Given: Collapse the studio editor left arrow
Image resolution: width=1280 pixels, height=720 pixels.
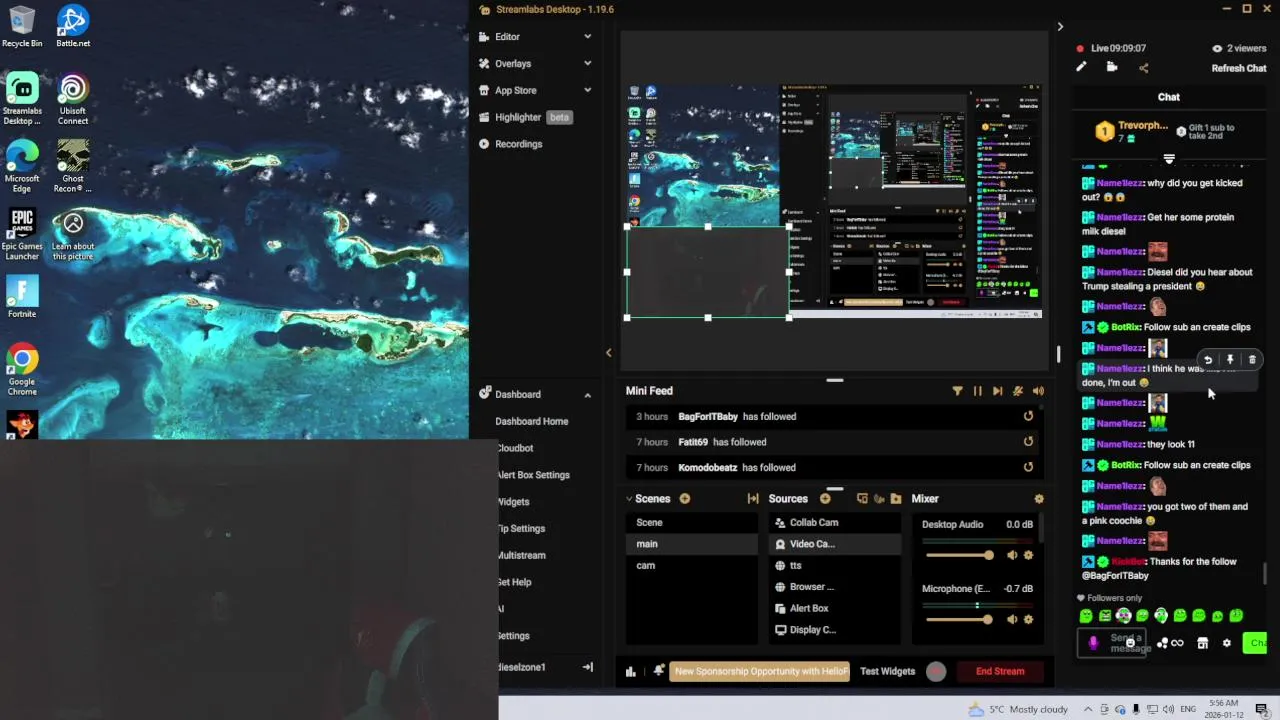Looking at the screenshot, I should (608, 352).
